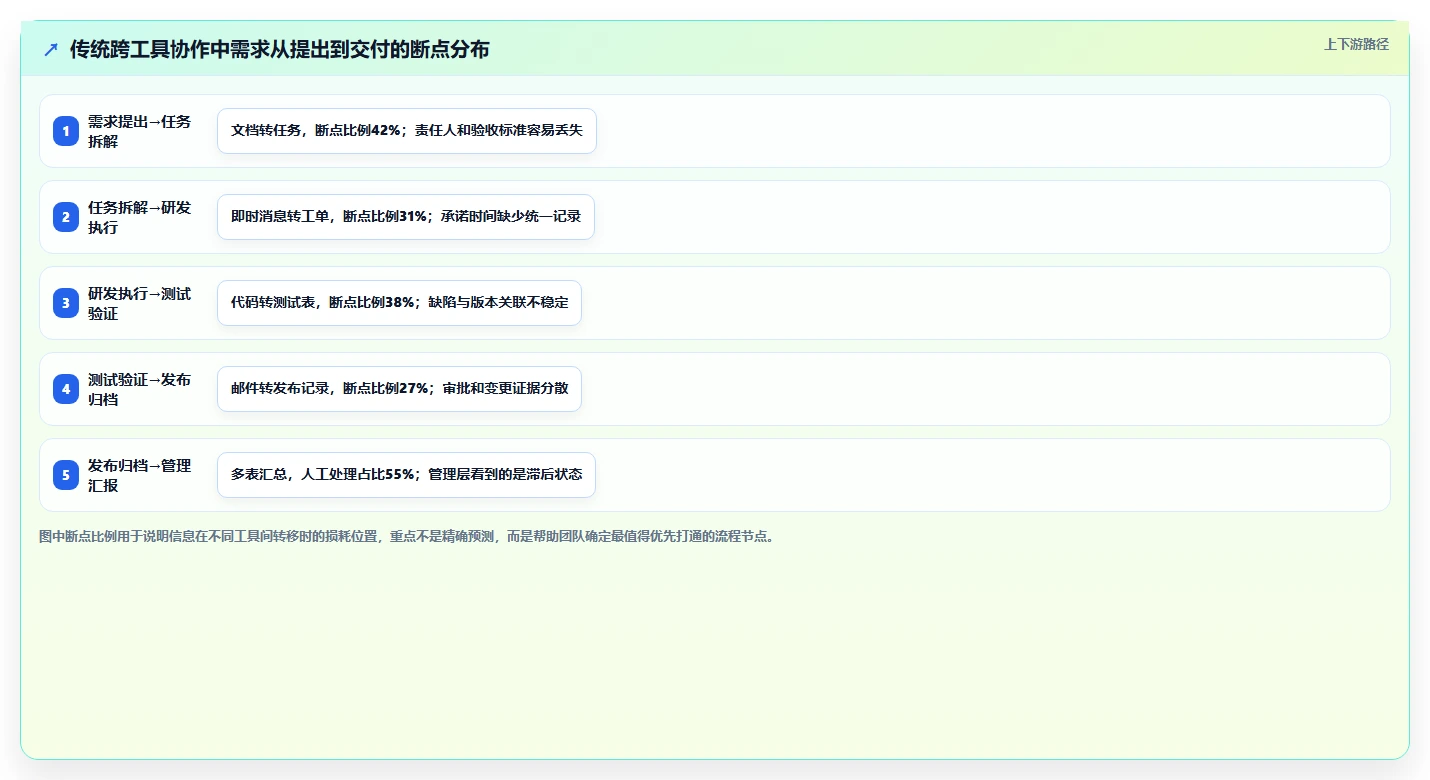Click the 需求提出→任务拆解 step label
Image resolution: width=1430 pixels, height=780 pixels.
point(139,131)
